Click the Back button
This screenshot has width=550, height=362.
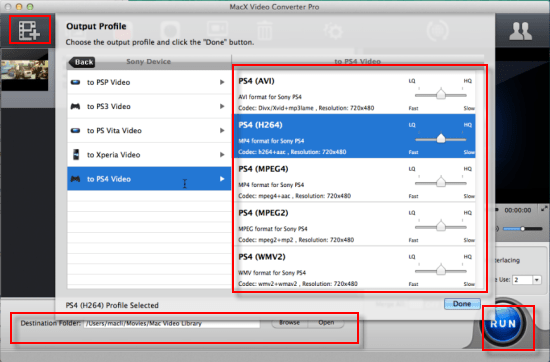(82, 62)
